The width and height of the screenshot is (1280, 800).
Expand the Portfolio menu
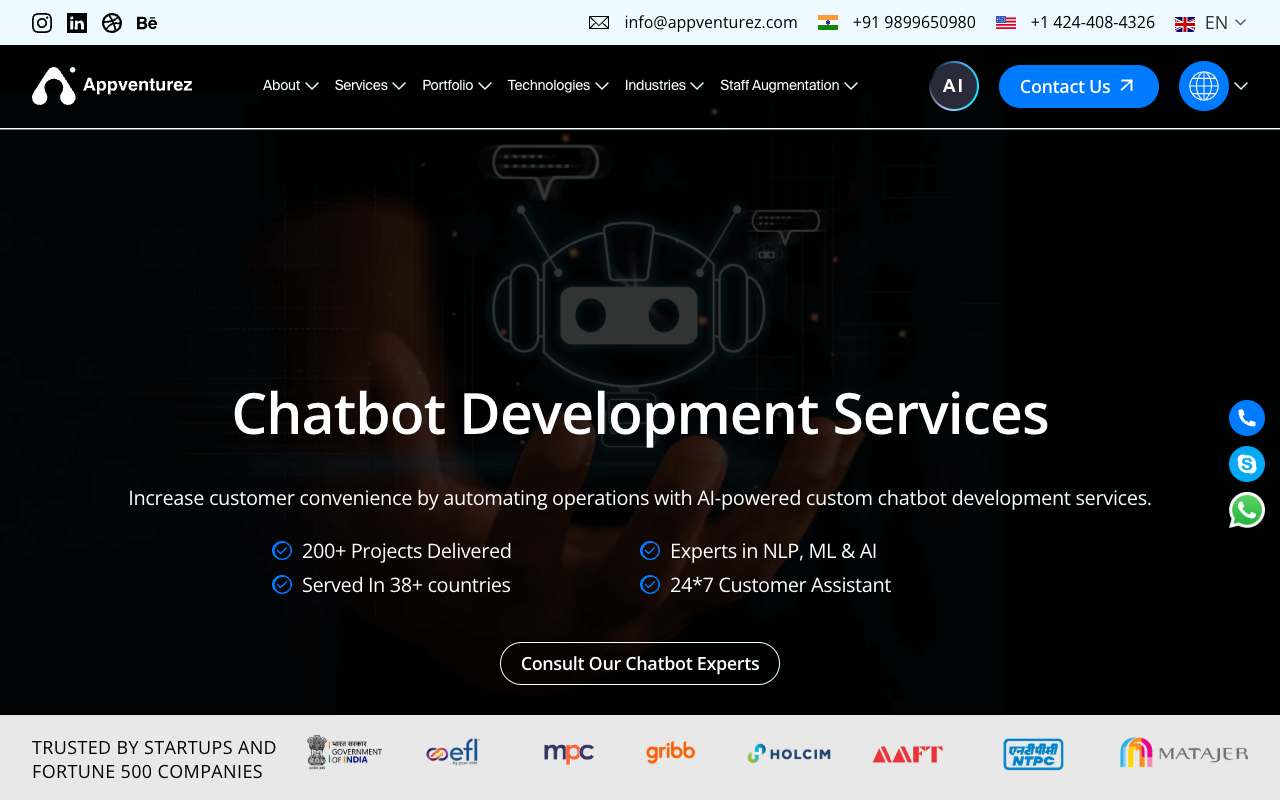(x=457, y=85)
